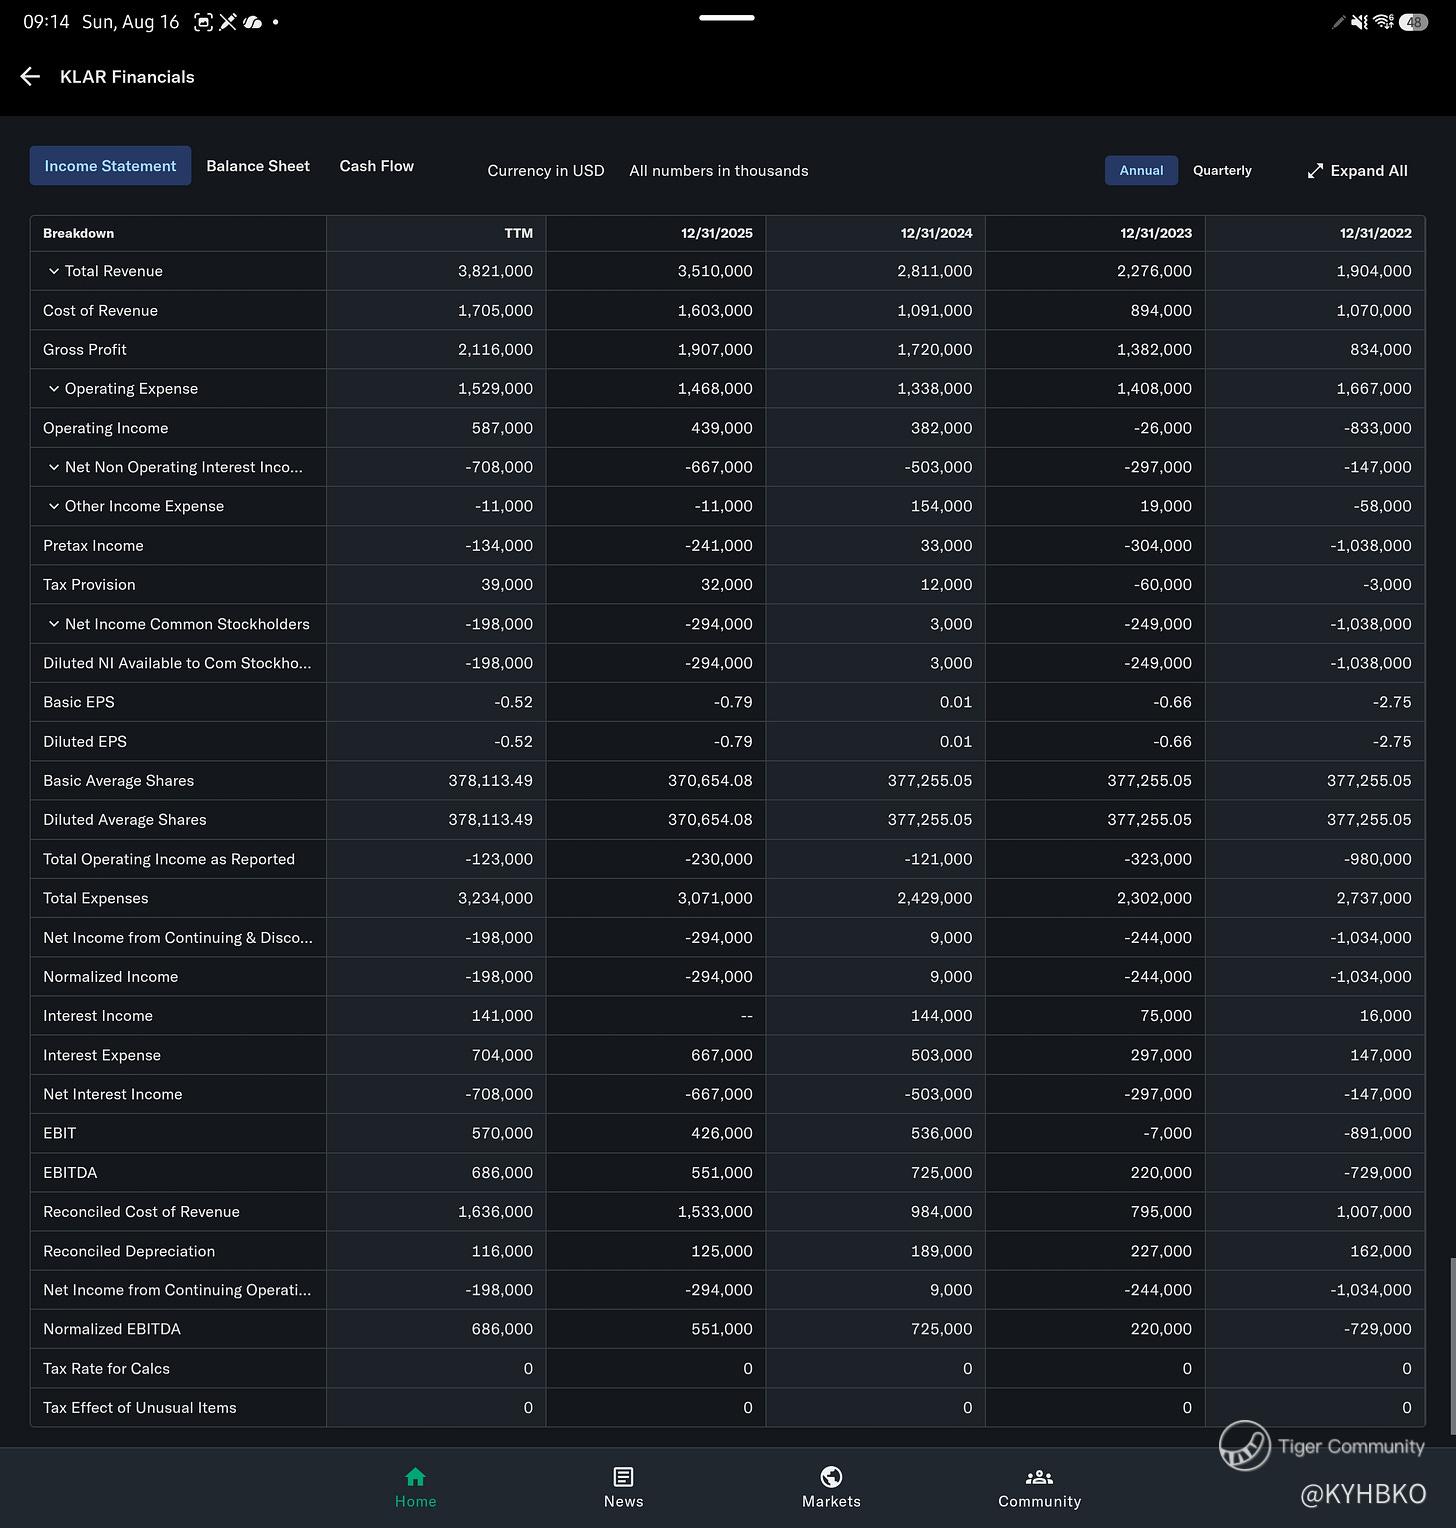Open the News icon in bottom bar
This screenshot has width=1456, height=1528.
tap(623, 1476)
